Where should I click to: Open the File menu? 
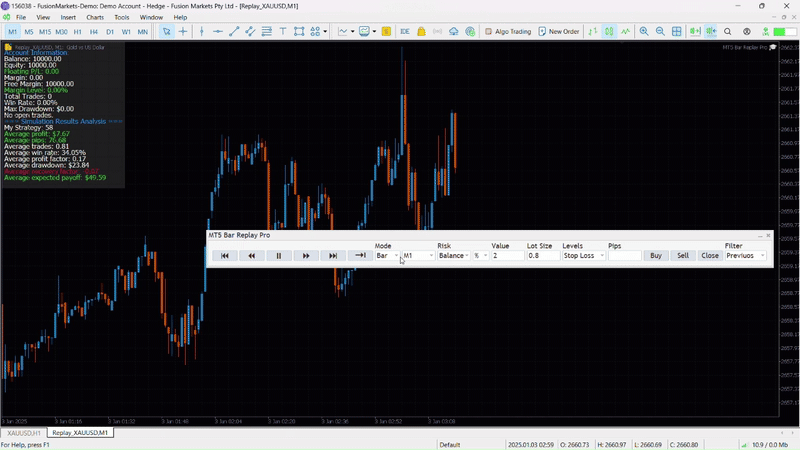tap(21, 17)
